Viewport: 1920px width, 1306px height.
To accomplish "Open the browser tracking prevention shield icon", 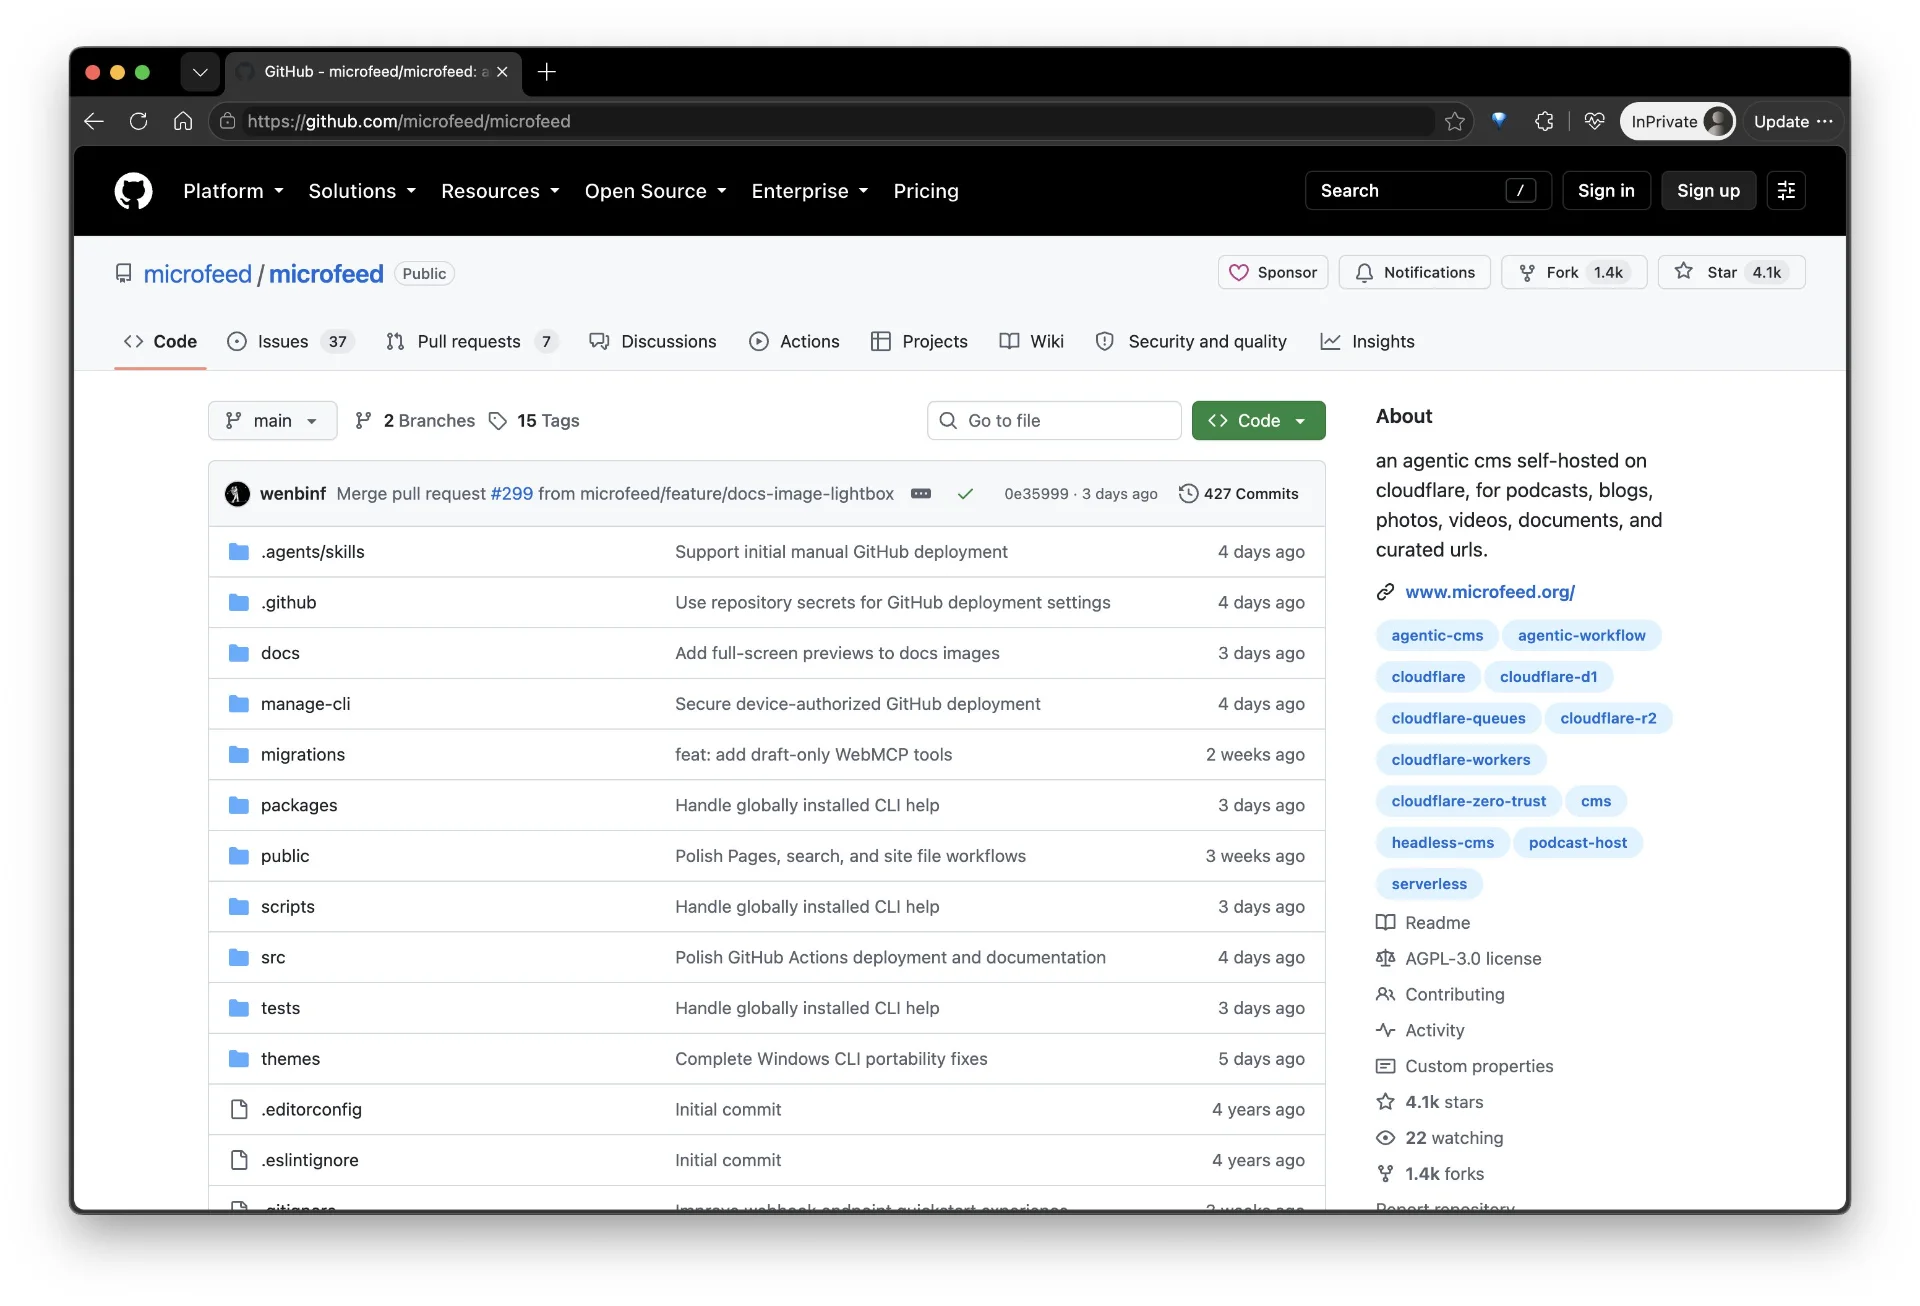I will (1498, 121).
